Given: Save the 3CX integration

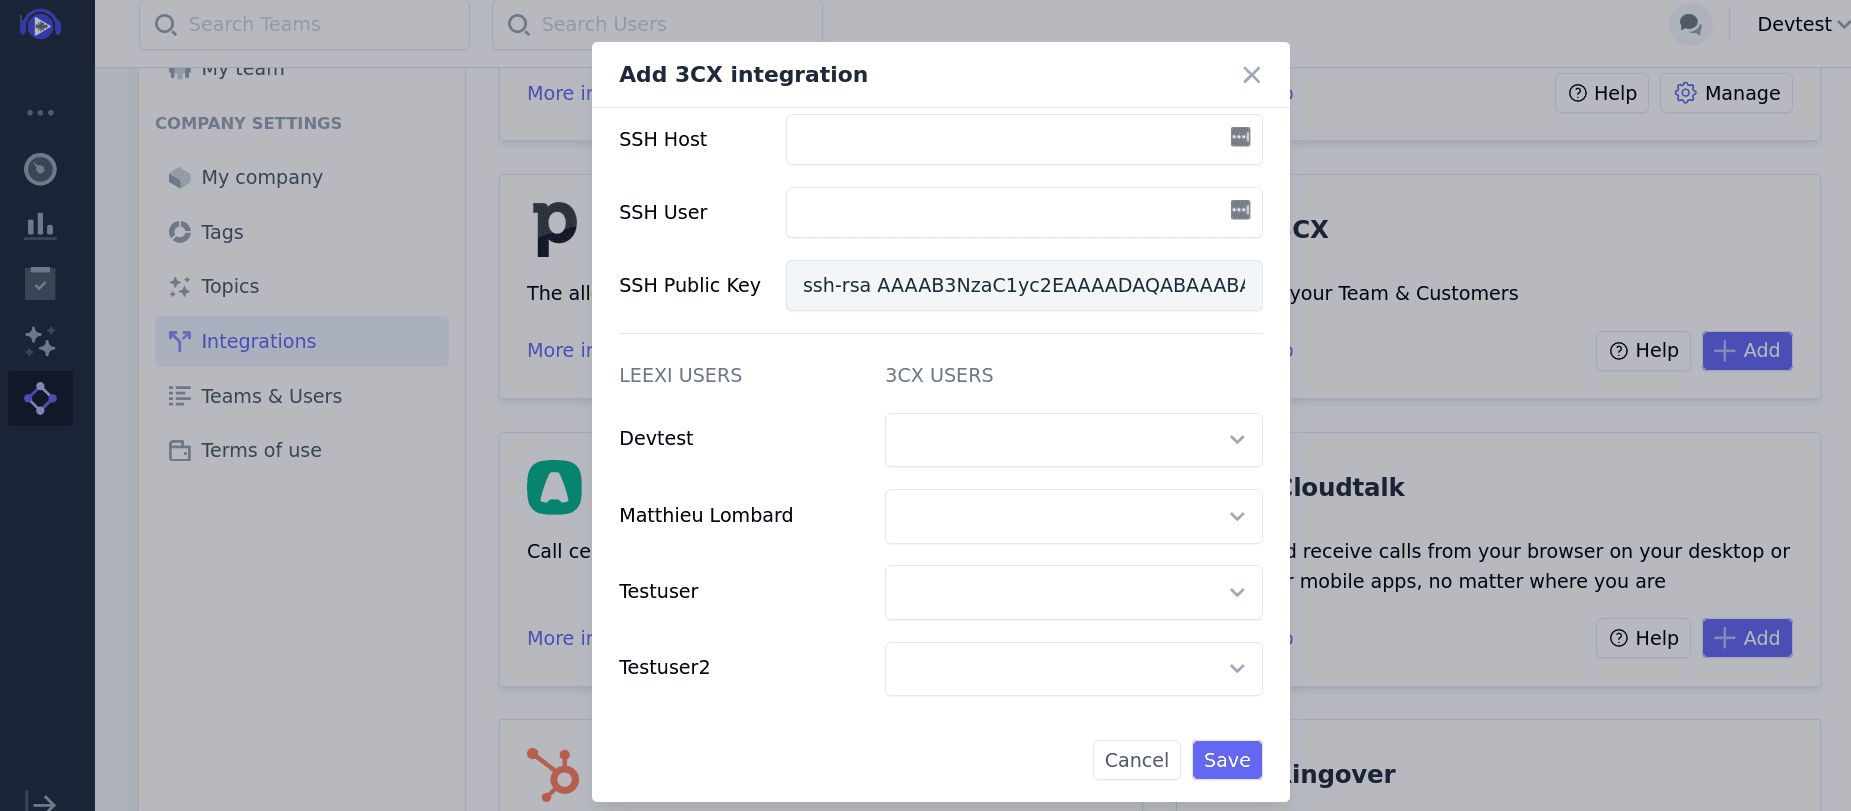Looking at the screenshot, I should (1226, 760).
